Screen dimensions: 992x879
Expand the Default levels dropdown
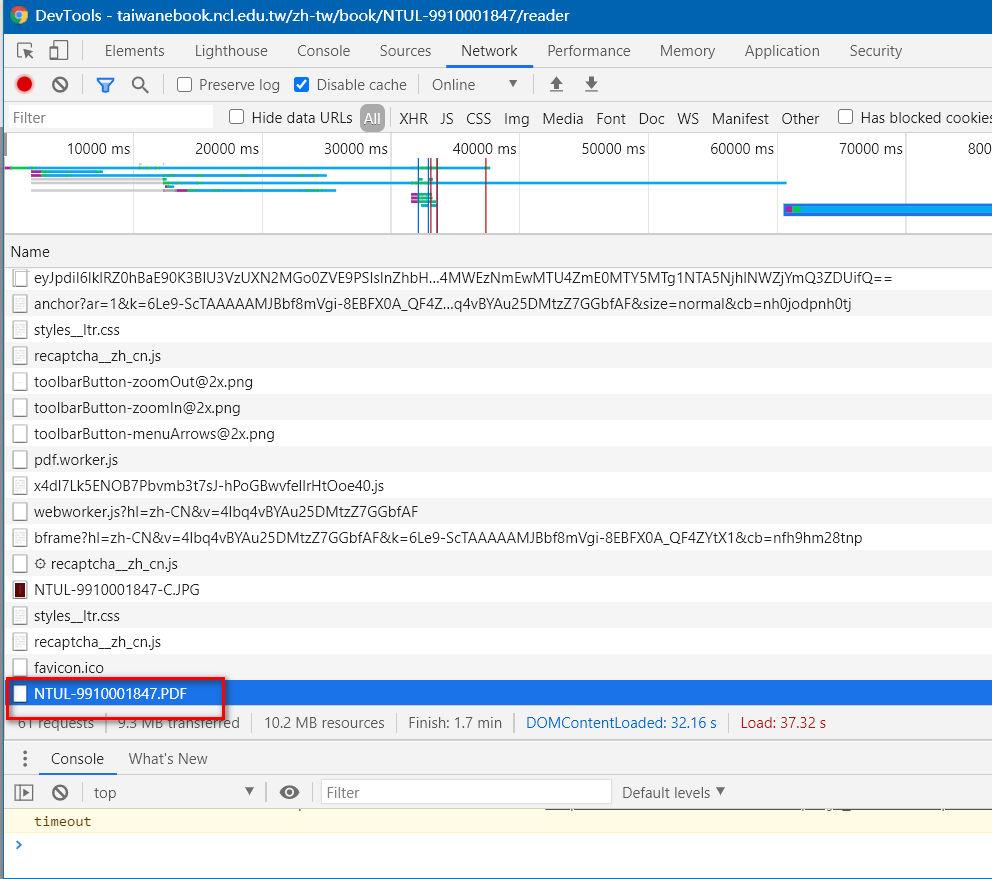(x=673, y=793)
